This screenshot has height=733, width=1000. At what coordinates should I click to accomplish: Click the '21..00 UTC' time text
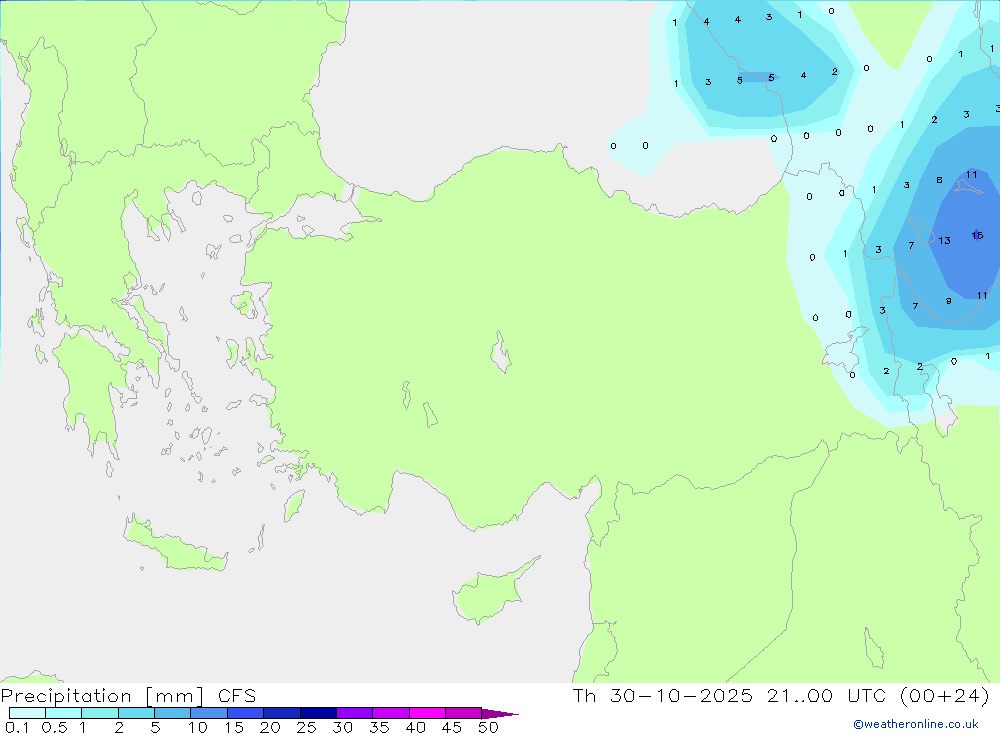828,695
